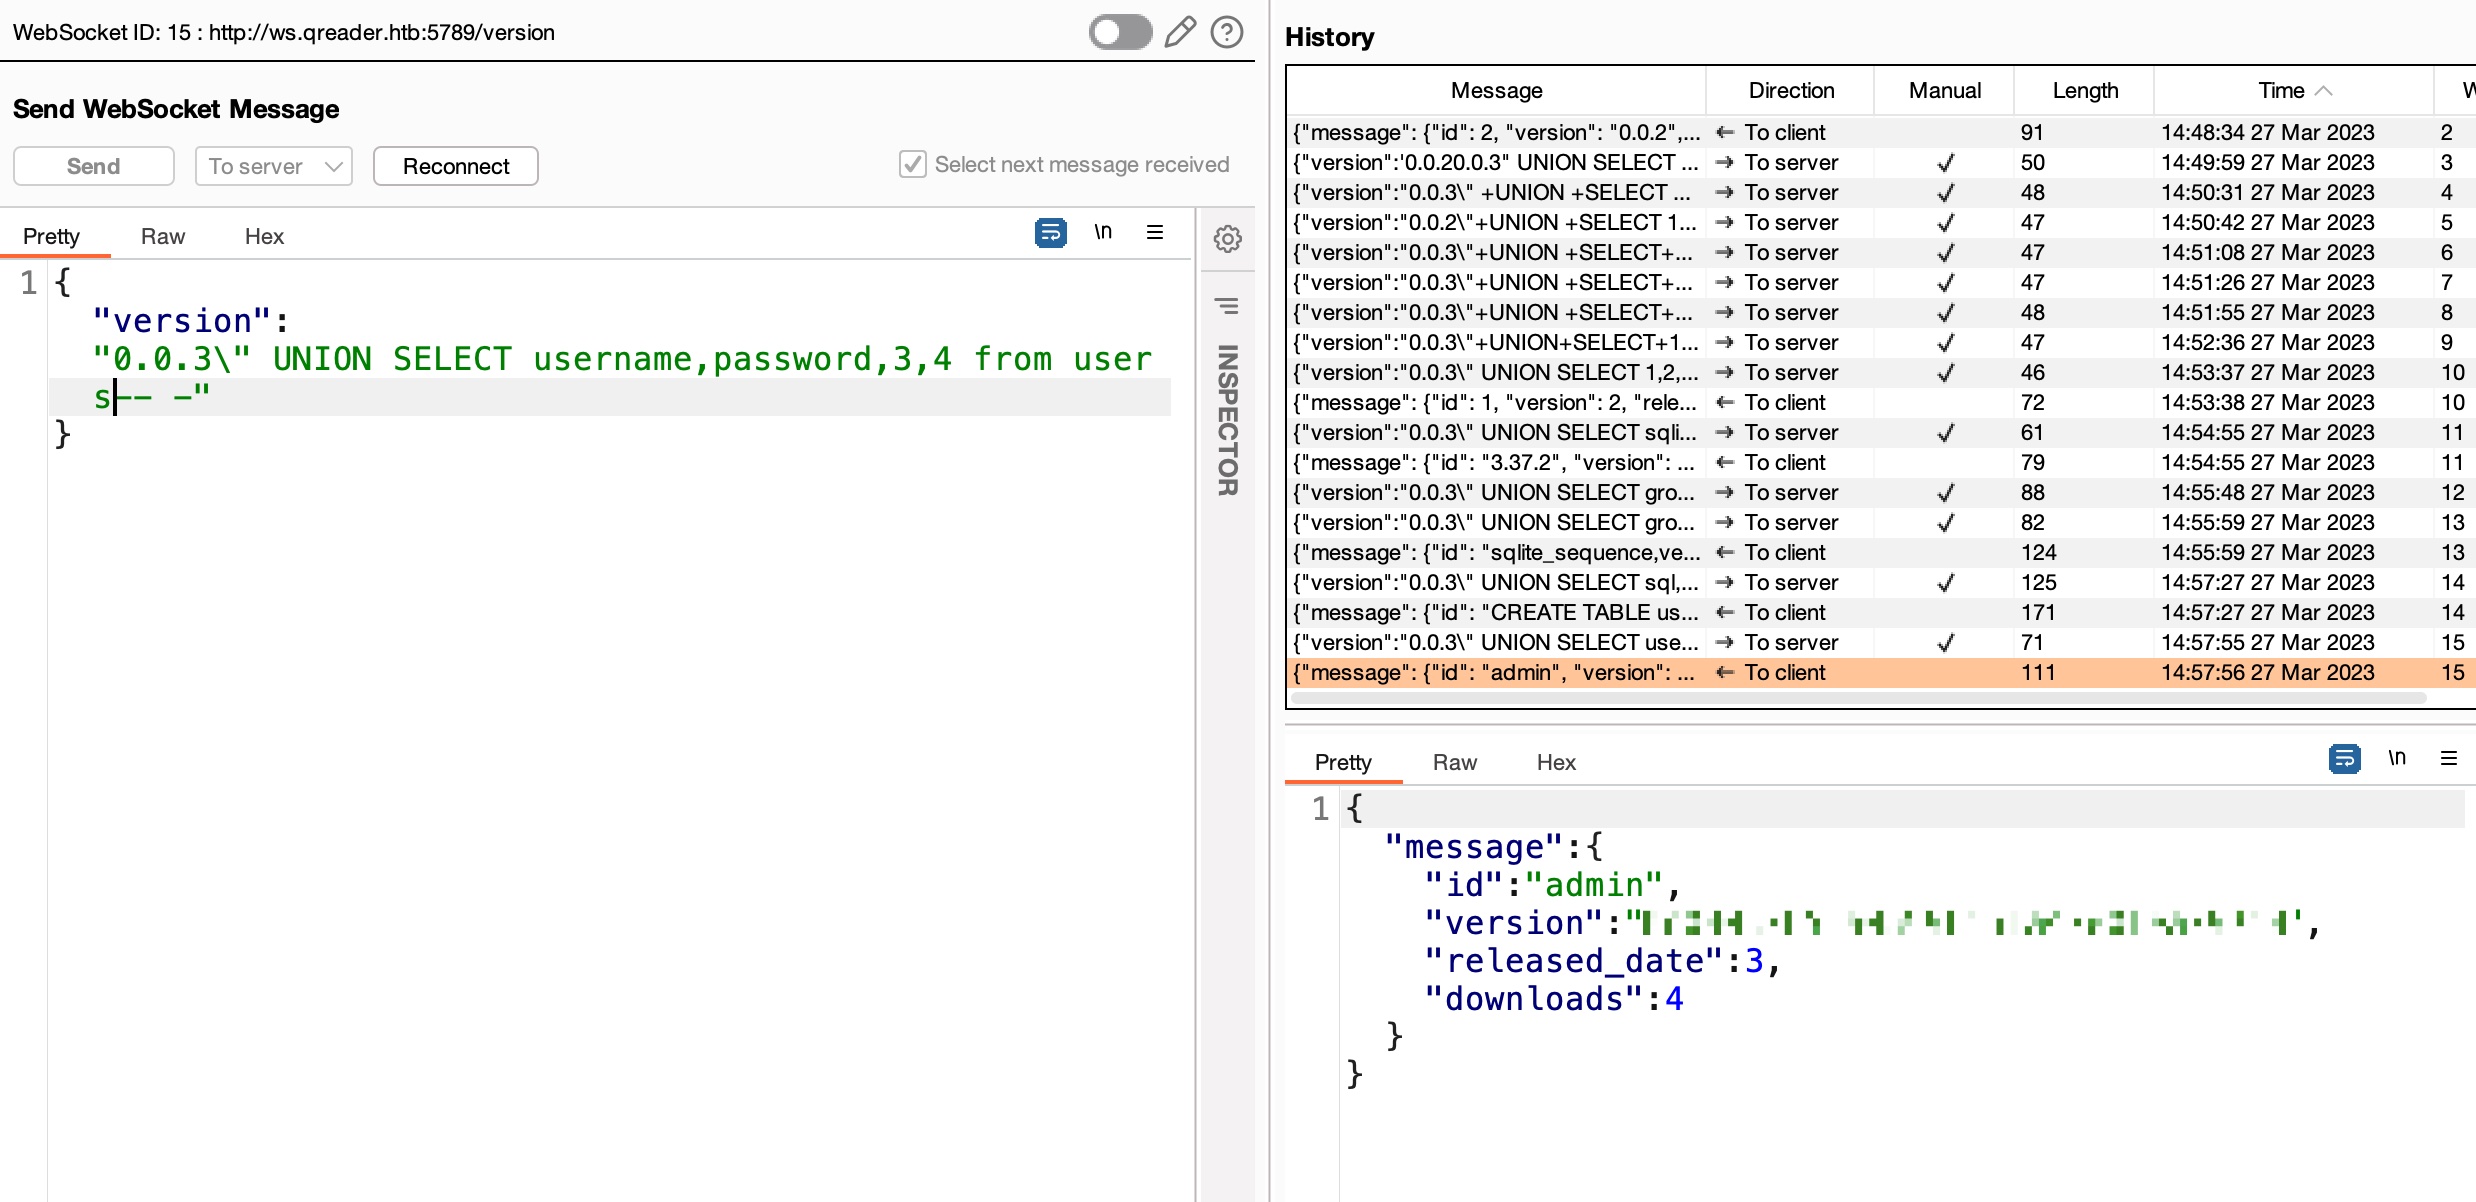The image size is (2476, 1202).
Task: Select the CREATE TABLE response message row
Action: tap(1497, 613)
